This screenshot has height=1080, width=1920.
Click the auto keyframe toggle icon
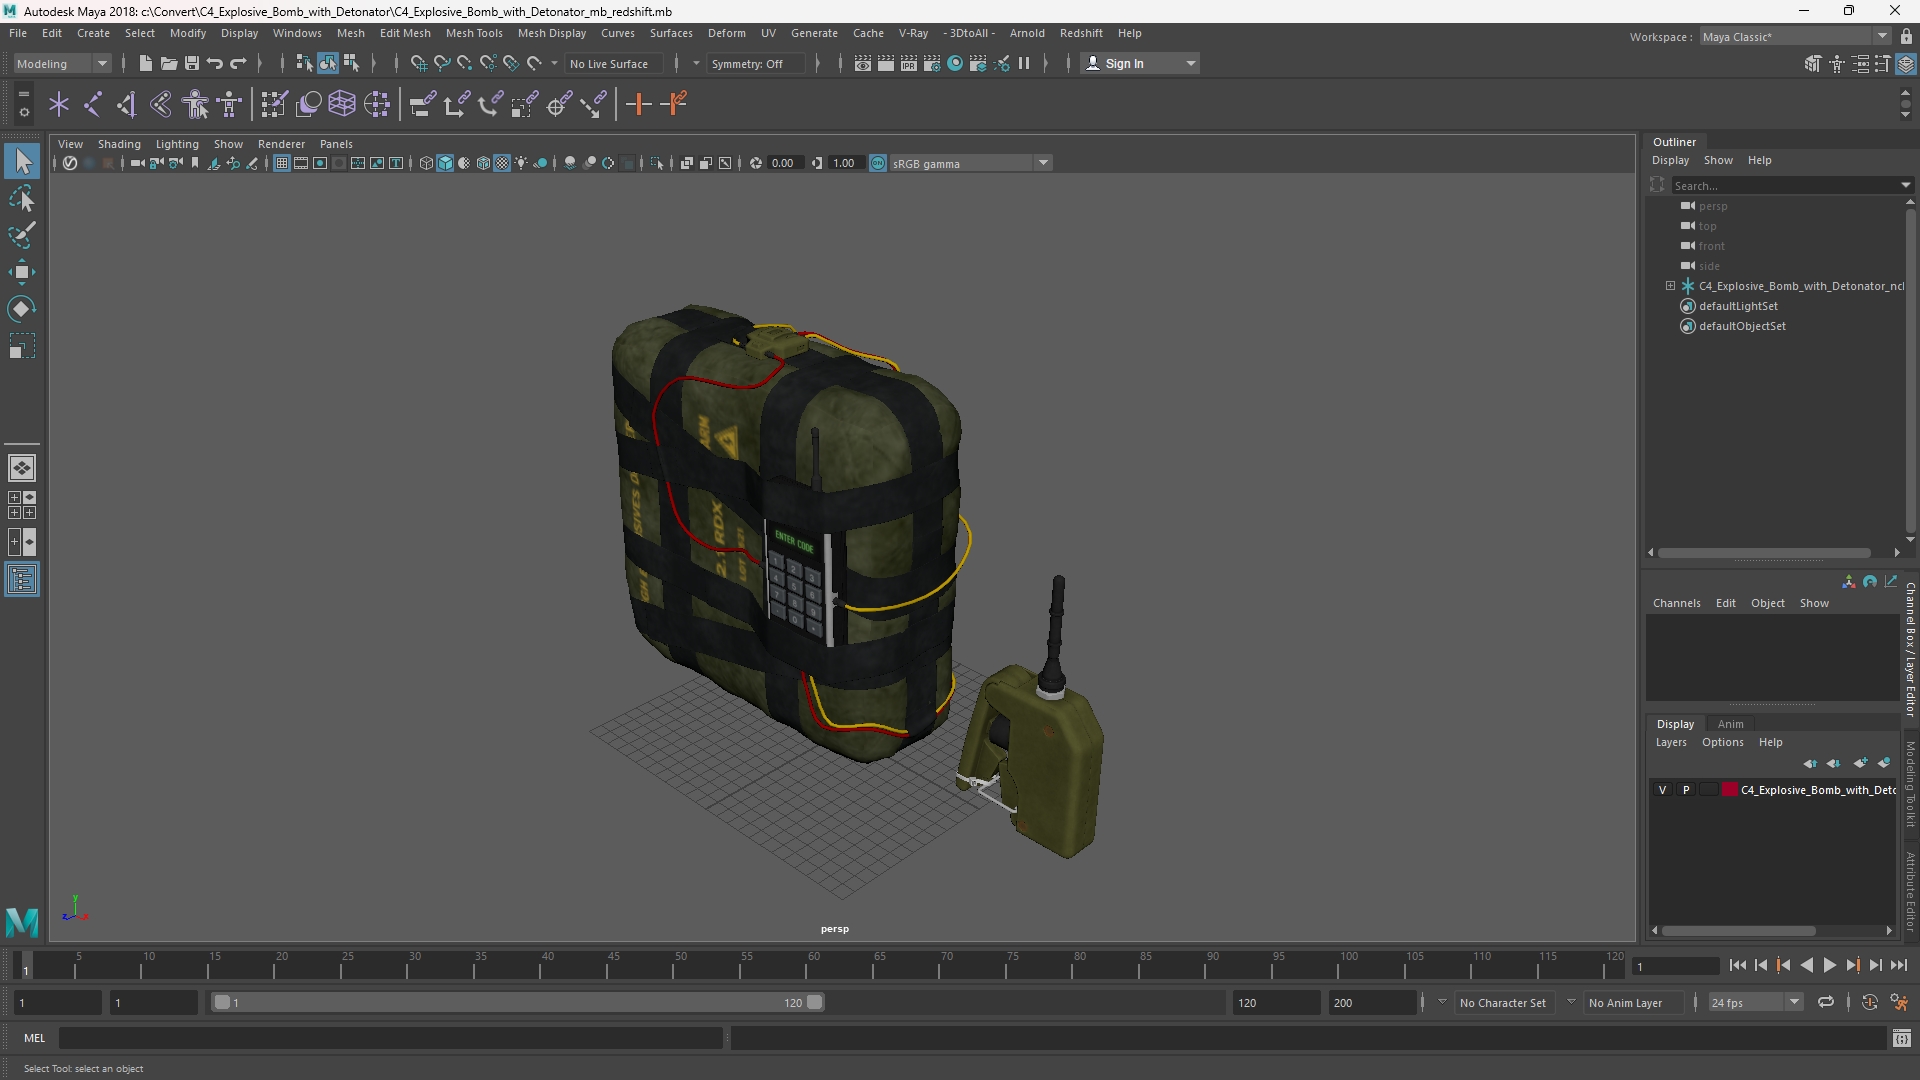tap(1870, 1002)
